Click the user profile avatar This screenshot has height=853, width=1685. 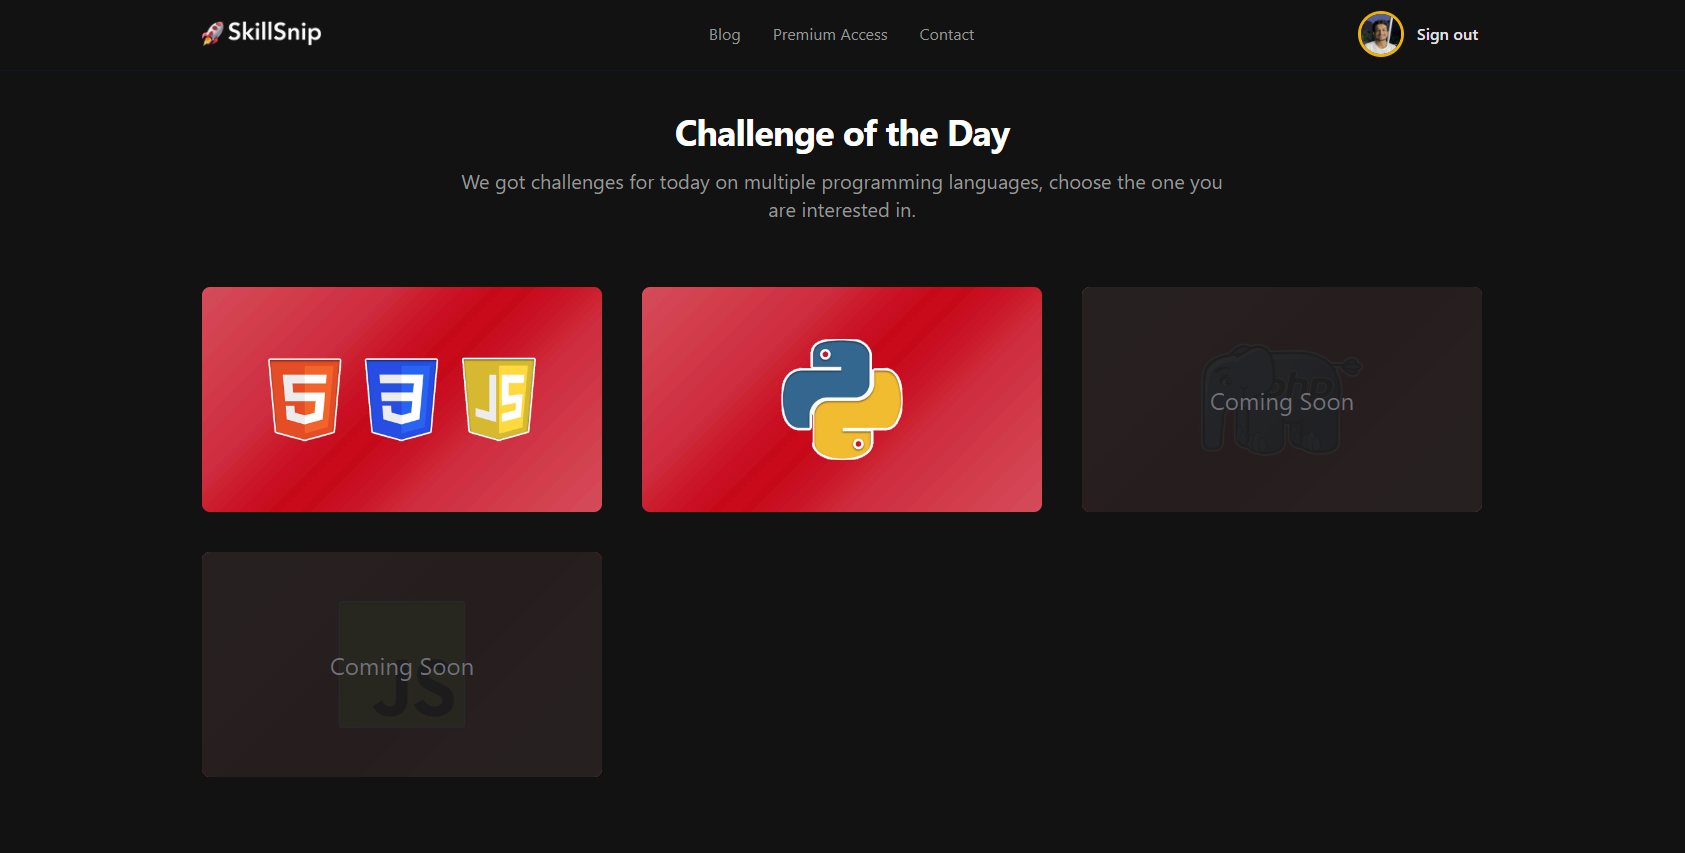click(1380, 34)
